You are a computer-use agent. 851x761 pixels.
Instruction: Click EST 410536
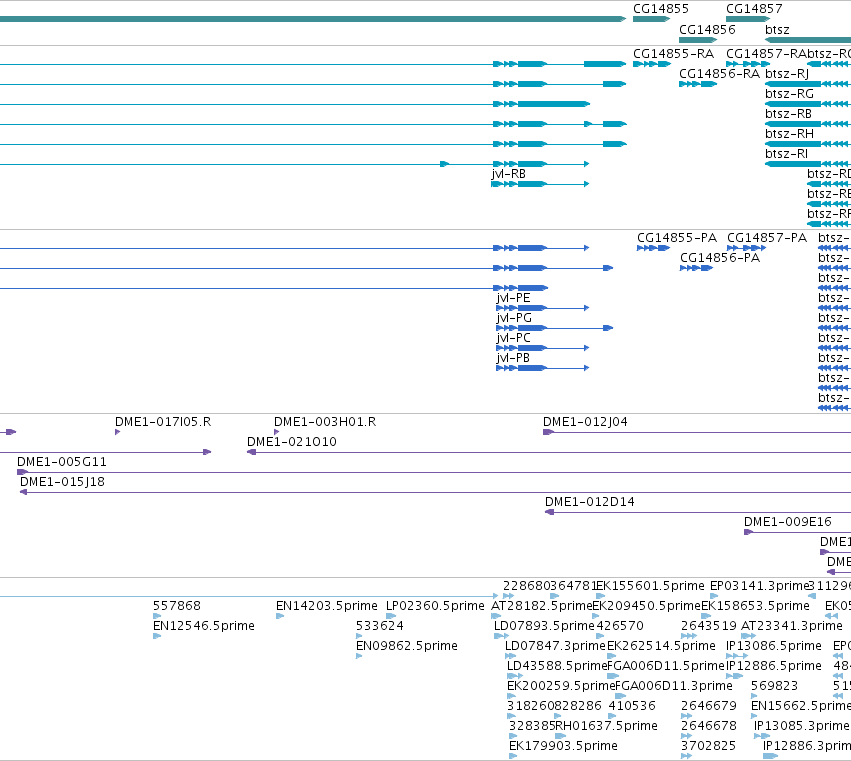point(632,706)
